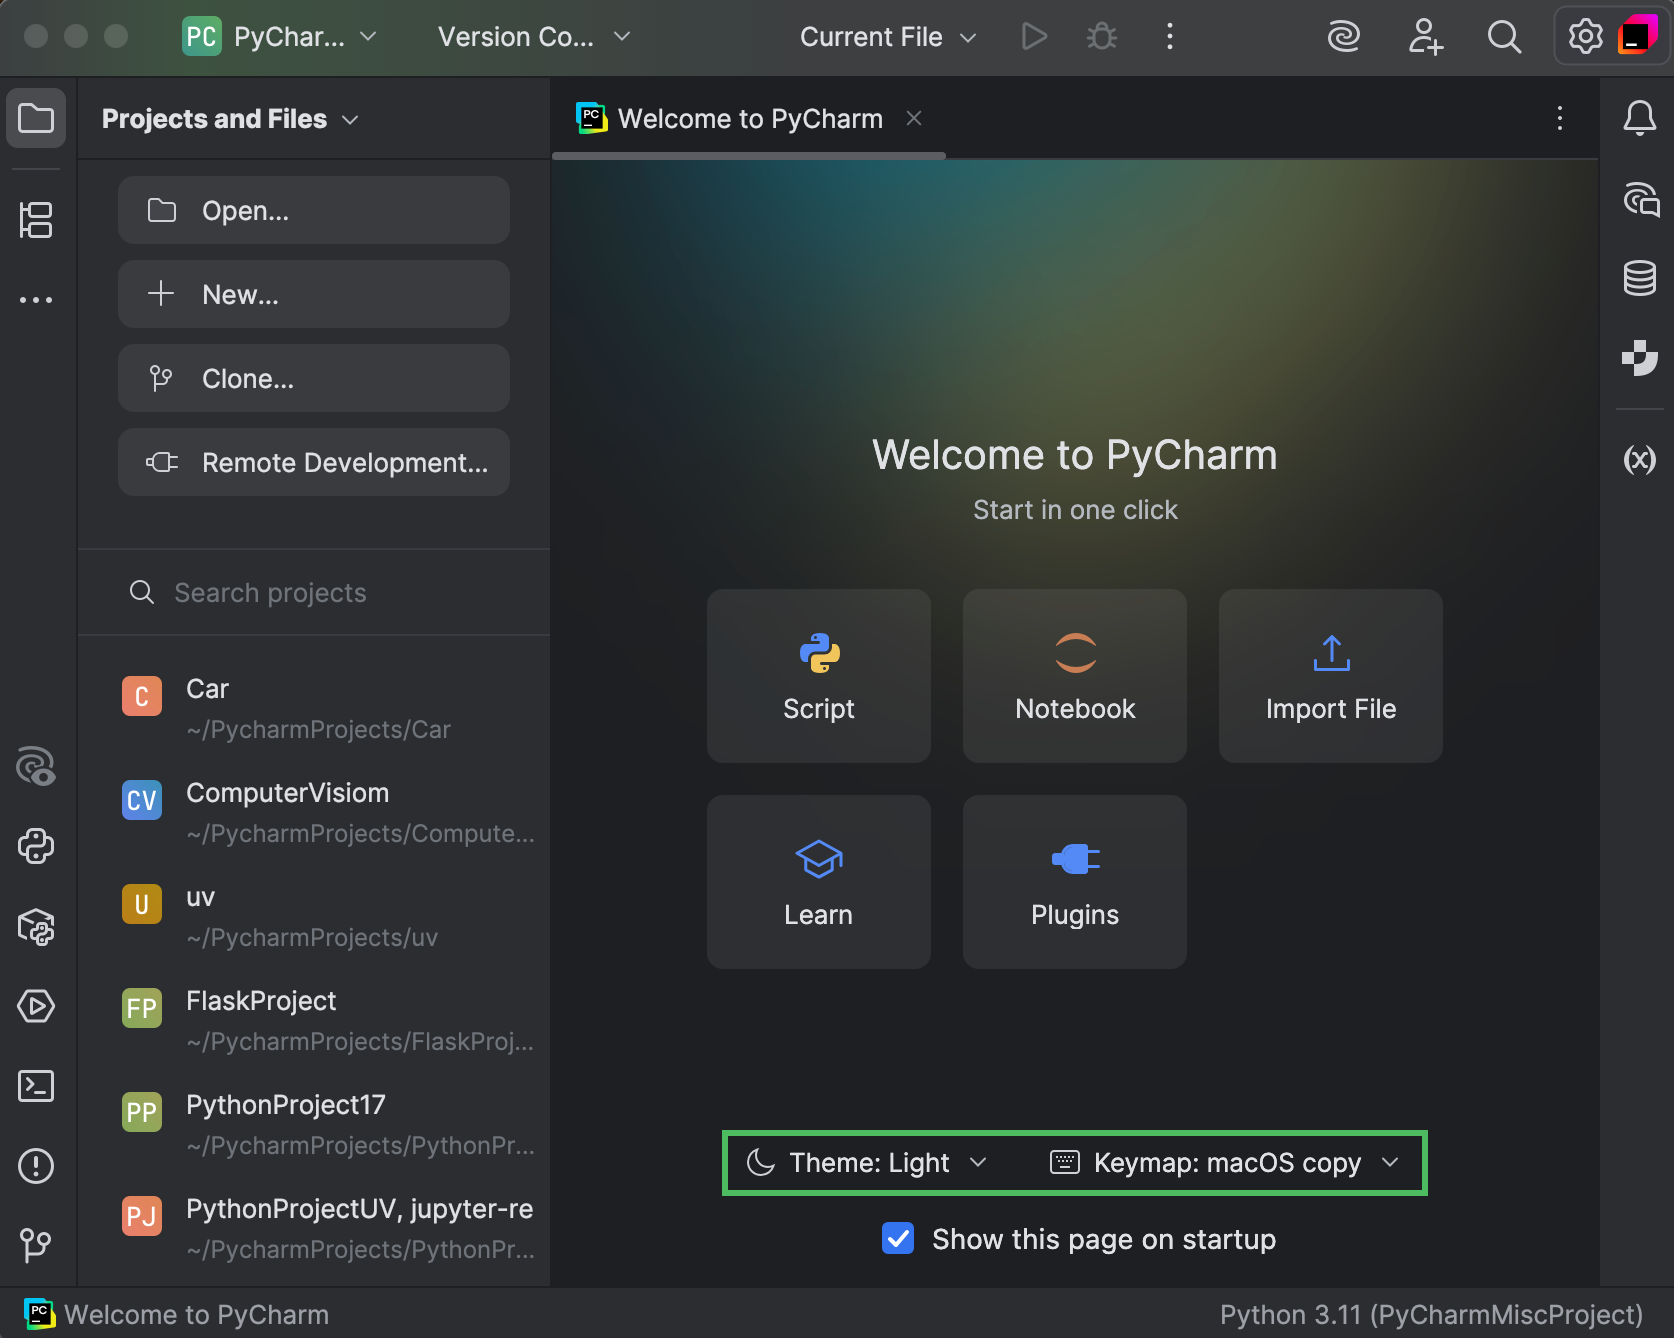The image size is (1674, 1338).
Task: Click the Structure panel icon in sidebar
Action: (x=36, y=221)
